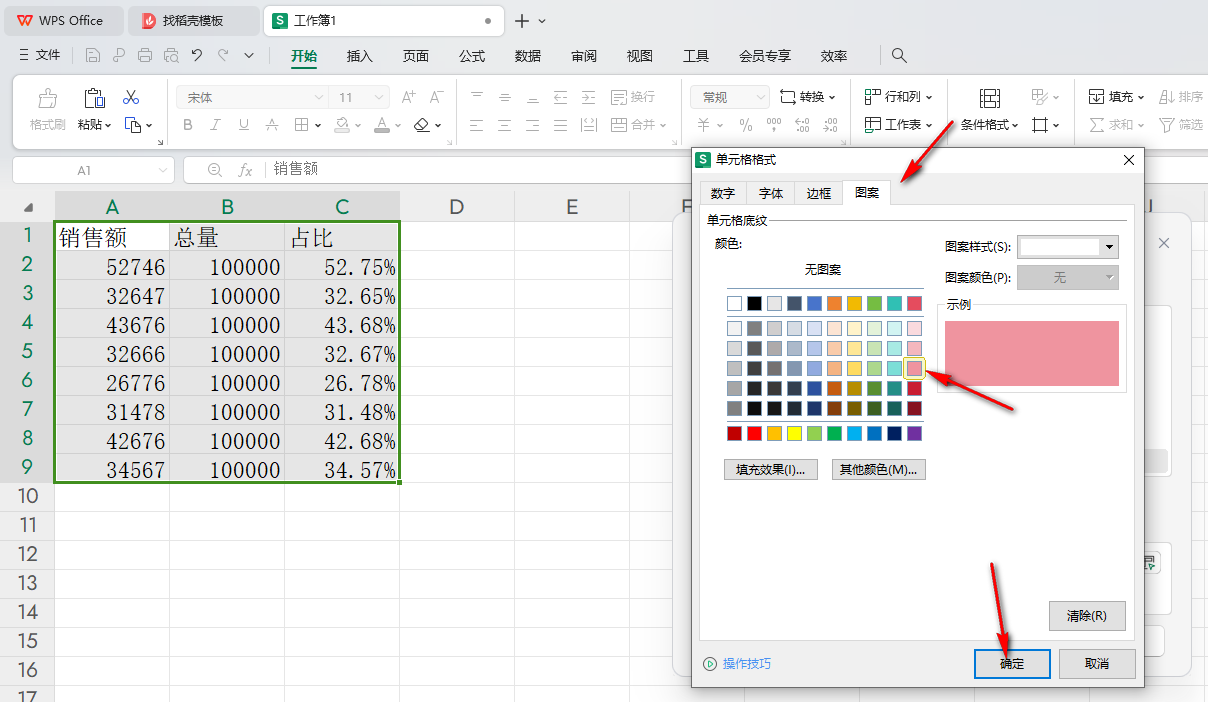Open the 数据 ribbon tab
The width and height of the screenshot is (1208, 702).
coord(528,56)
